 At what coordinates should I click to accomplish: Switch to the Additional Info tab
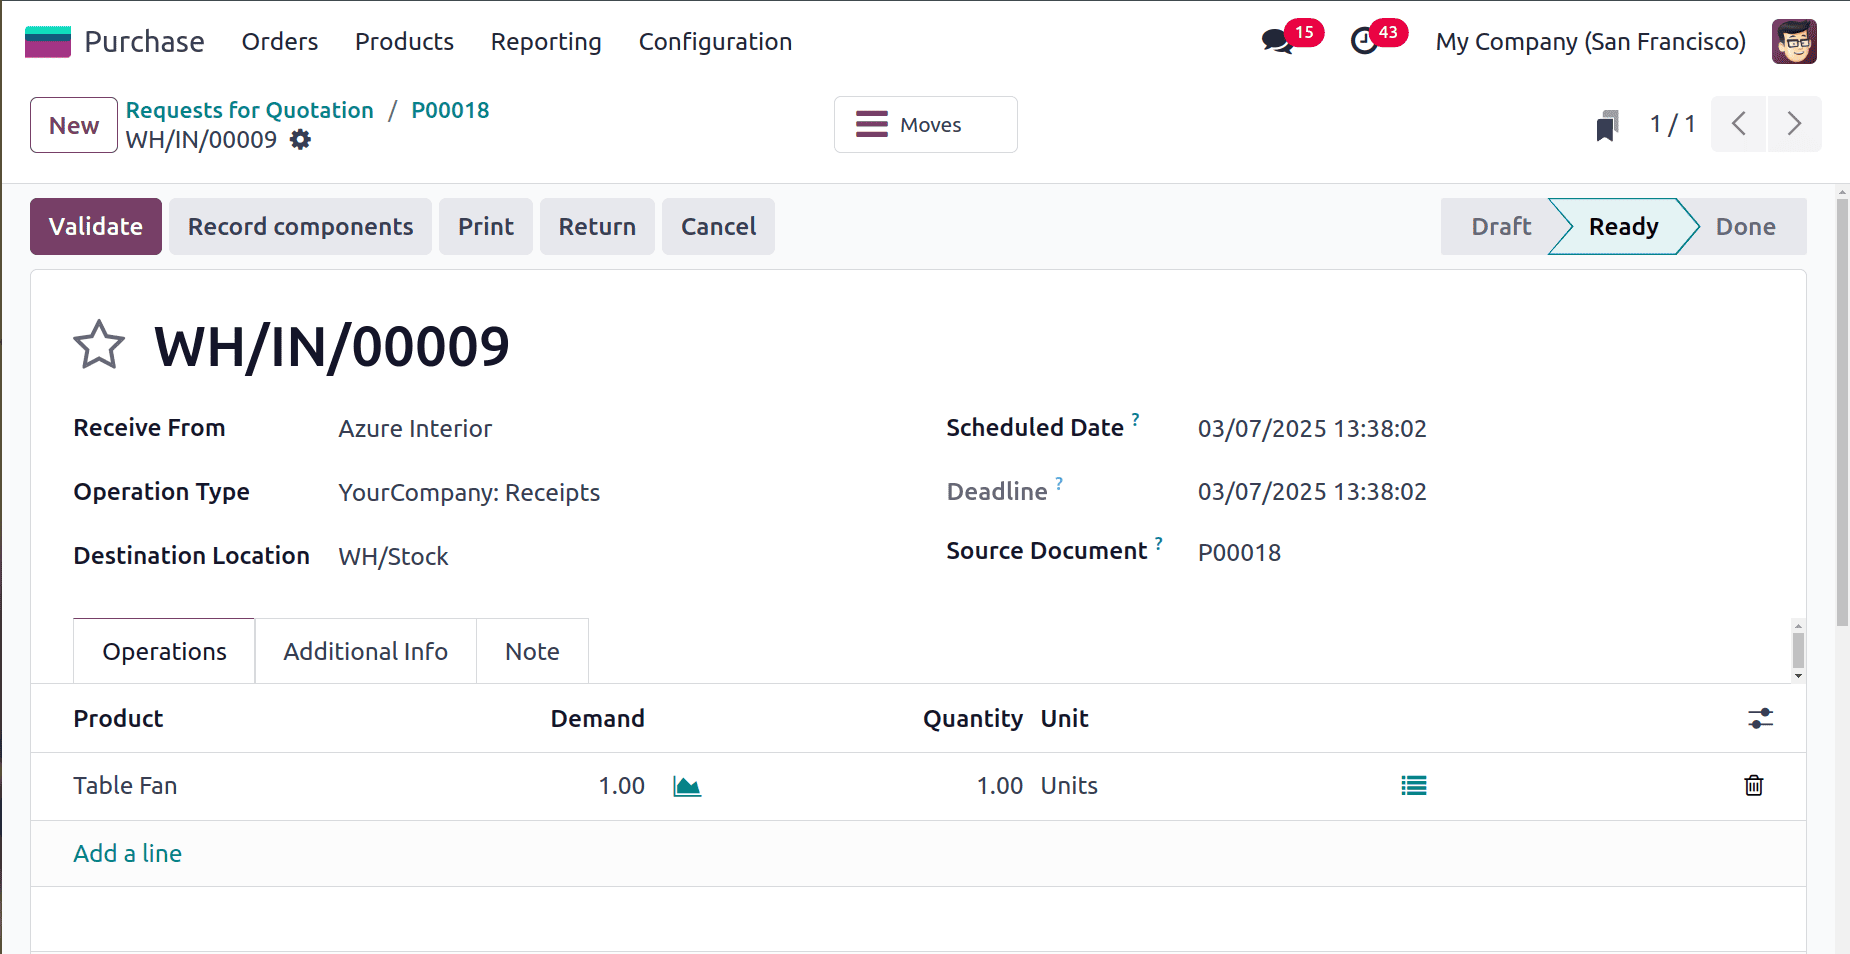pos(366,652)
